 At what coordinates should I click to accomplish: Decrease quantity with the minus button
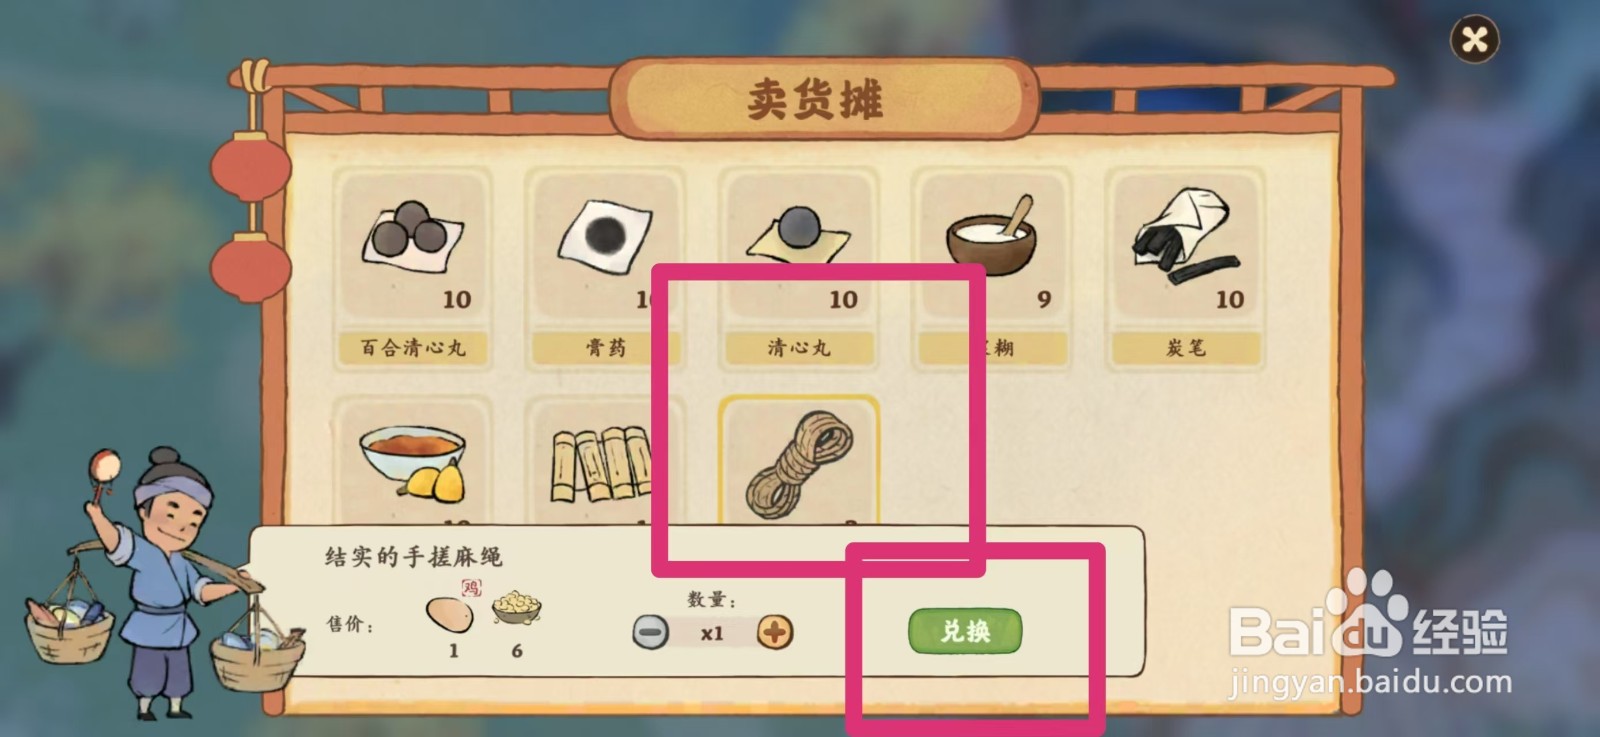click(651, 632)
